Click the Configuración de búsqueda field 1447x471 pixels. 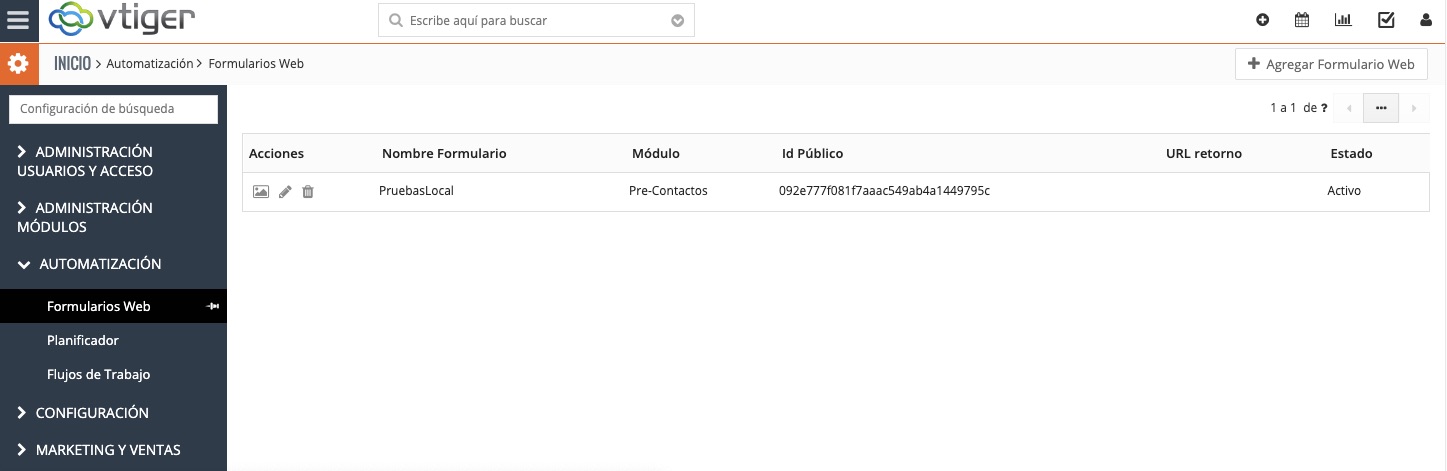(113, 109)
